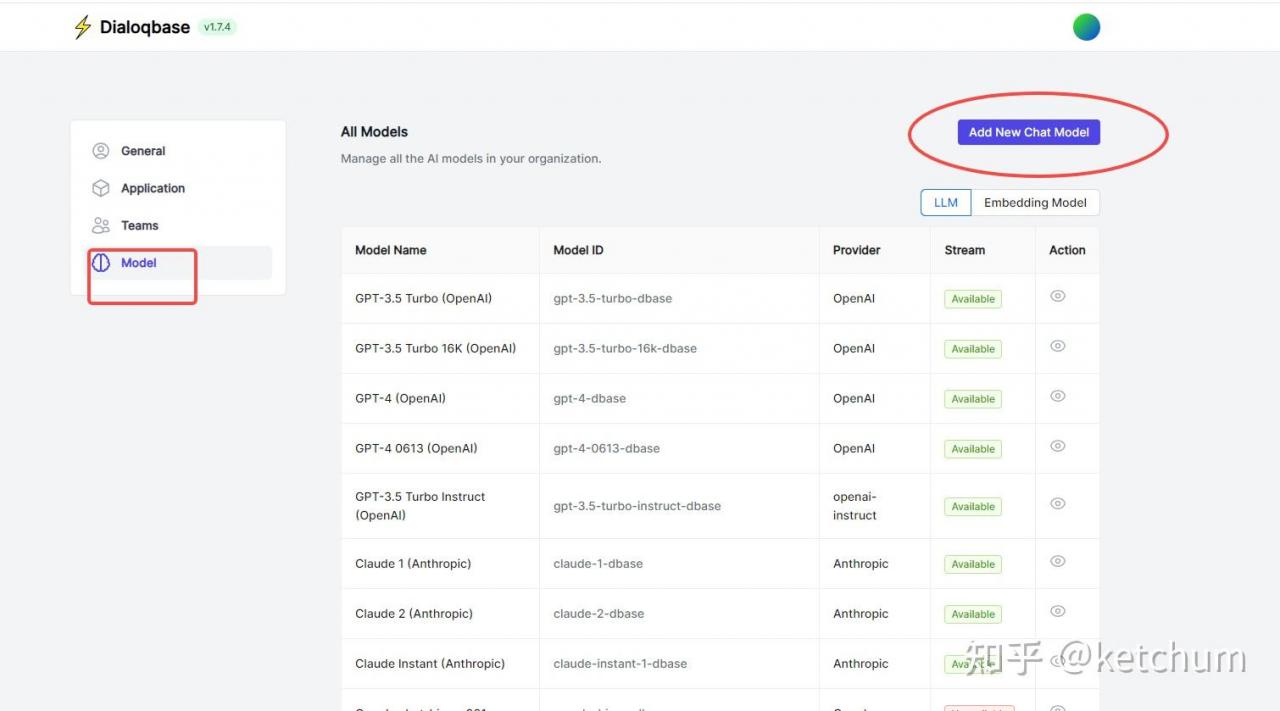Click Available badge in GPT-4 (OpenAI) row
Image resolution: width=1280 pixels, height=711 pixels.
(973, 399)
